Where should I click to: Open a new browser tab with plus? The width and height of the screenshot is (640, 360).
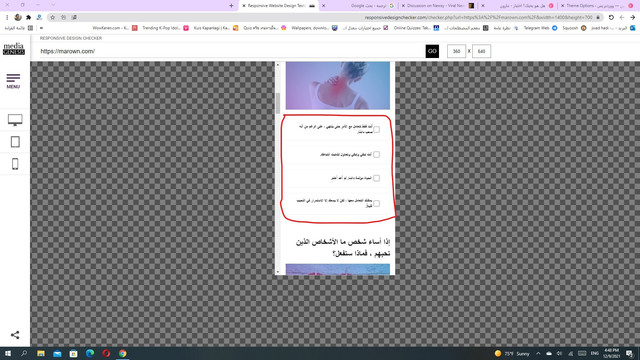pyautogui.click(x=231, y=6)
